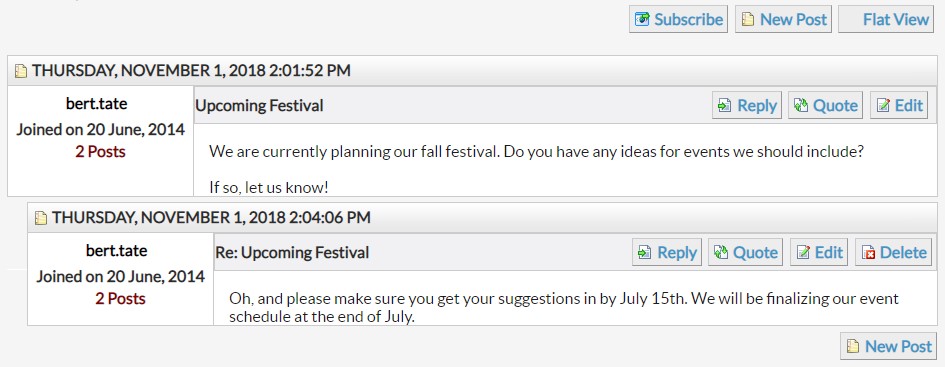Click the Quote icon on Re: Upcoming Festival
The height and width of the screenshot is (367, 945).
(721, 253)
